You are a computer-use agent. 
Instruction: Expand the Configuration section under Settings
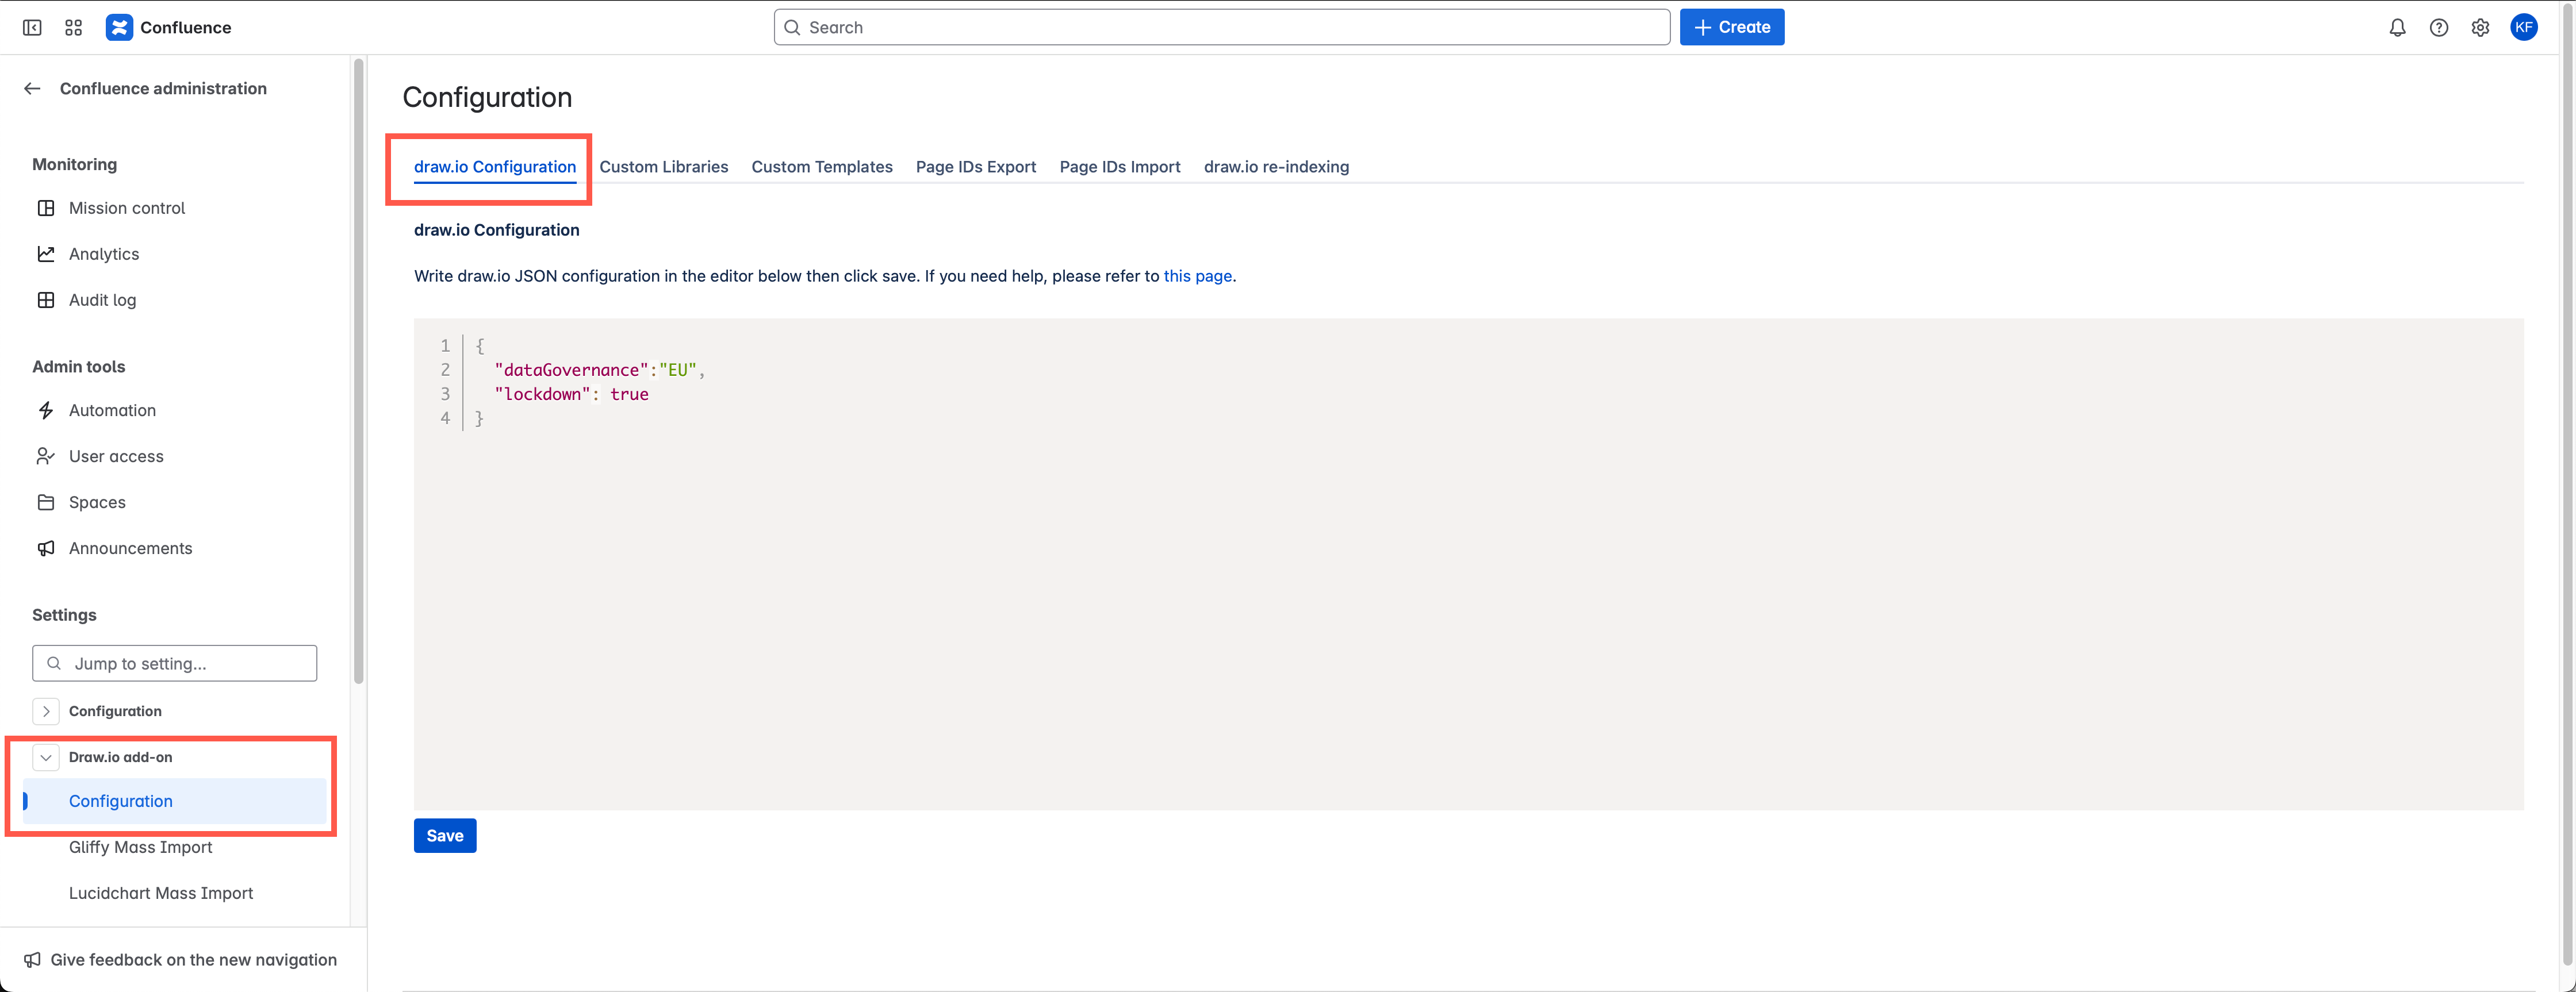click(x=45, y=711)
